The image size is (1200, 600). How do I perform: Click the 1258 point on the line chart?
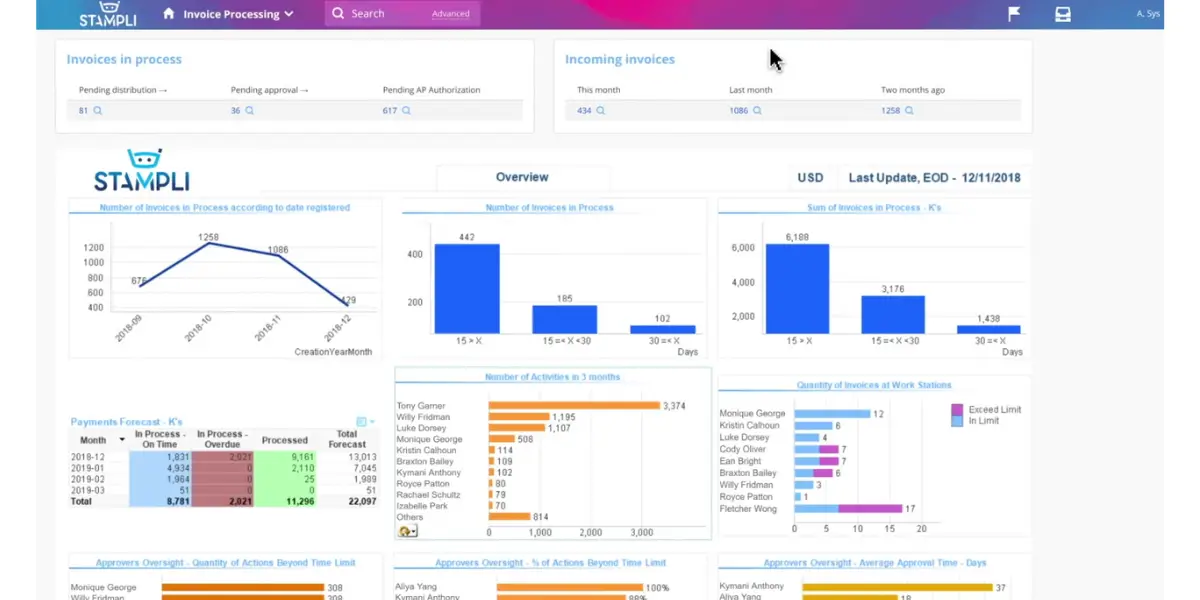point(208,243)
